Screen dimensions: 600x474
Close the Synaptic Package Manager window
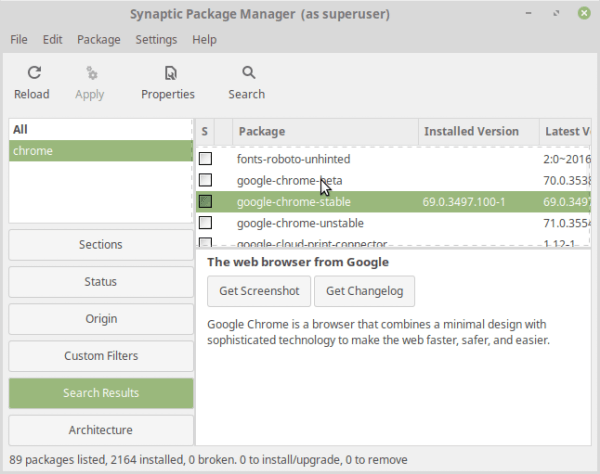584,13
